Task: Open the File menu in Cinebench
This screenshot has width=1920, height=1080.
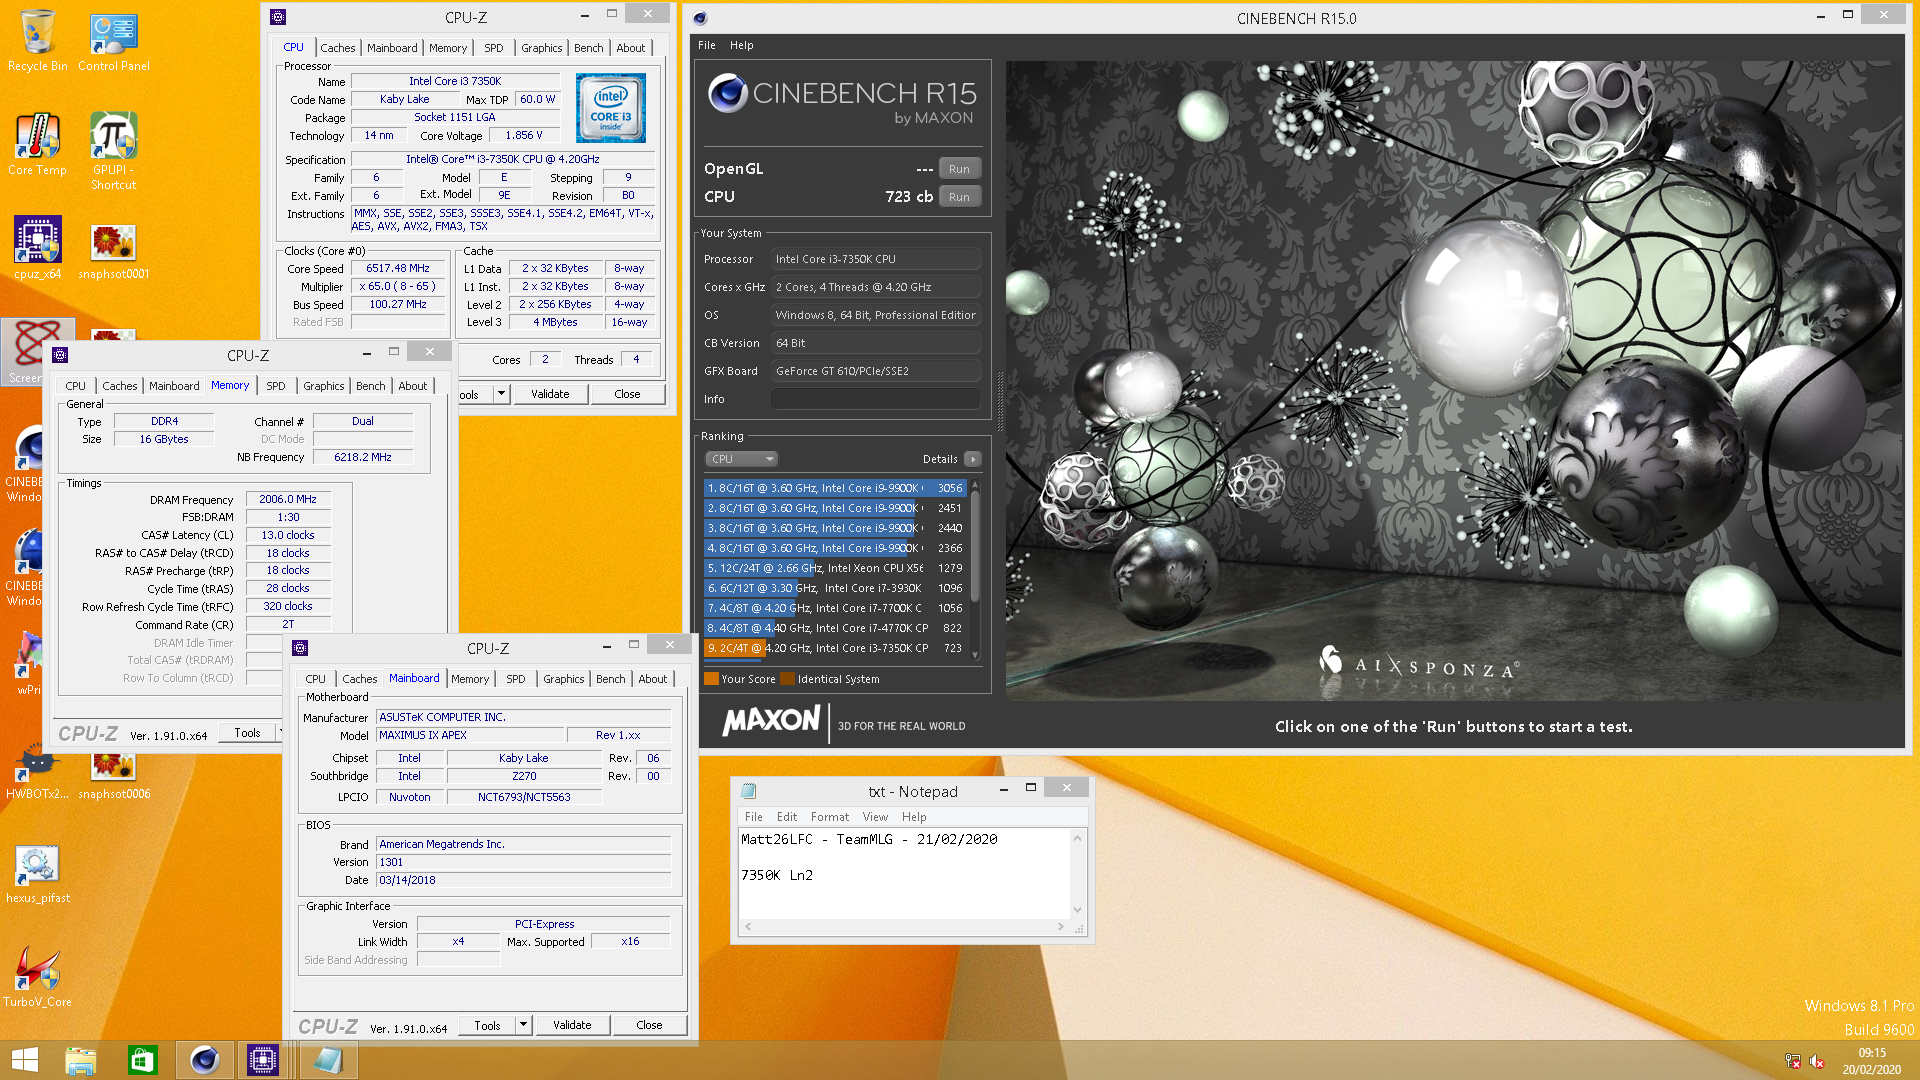Action: (x=707, y=45)
